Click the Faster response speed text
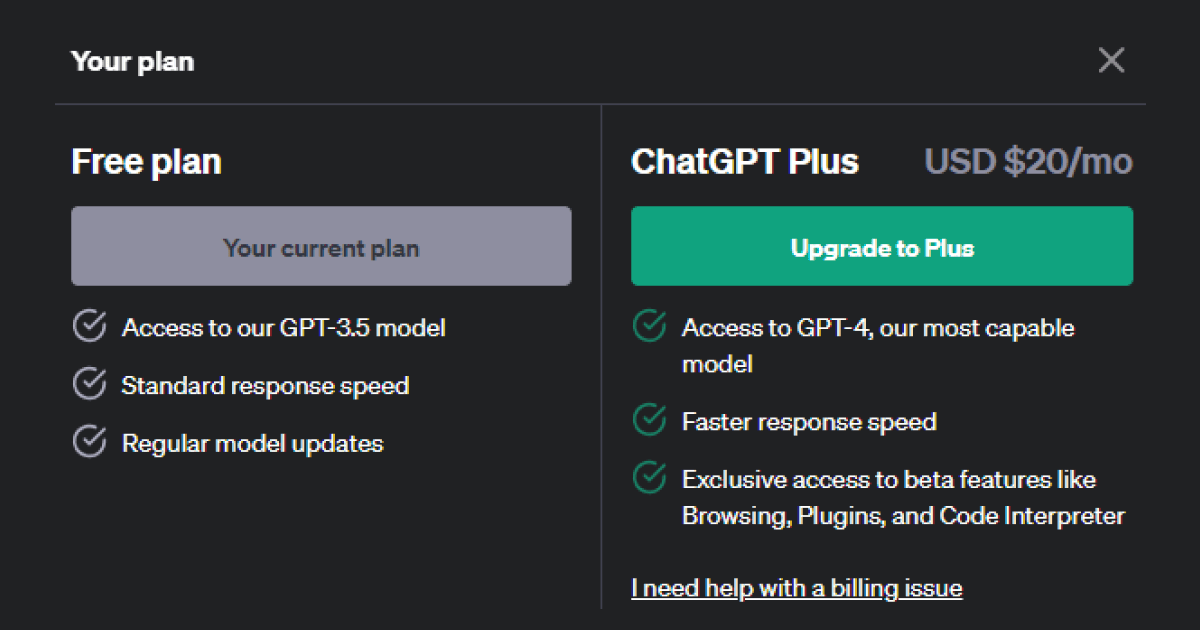This screenshot has height=630, width=1200. tap(808, 422)
